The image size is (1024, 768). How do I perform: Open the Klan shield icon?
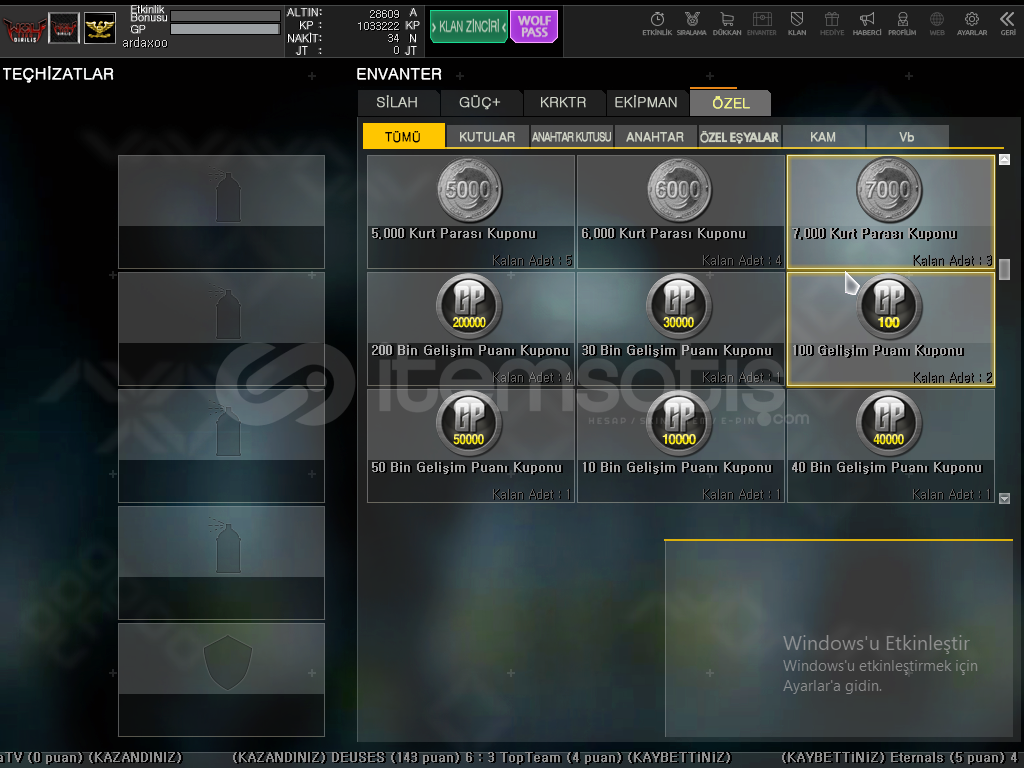(797, 24)
